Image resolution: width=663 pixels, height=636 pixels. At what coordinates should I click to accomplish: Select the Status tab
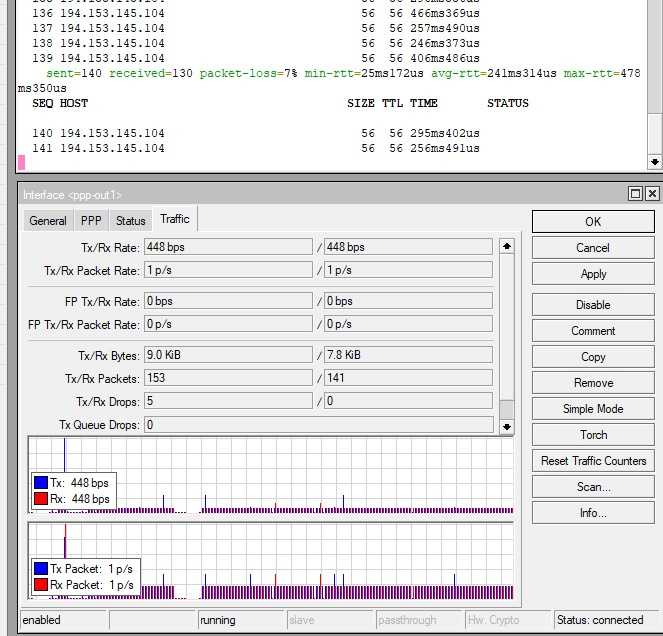click(130, 221)
